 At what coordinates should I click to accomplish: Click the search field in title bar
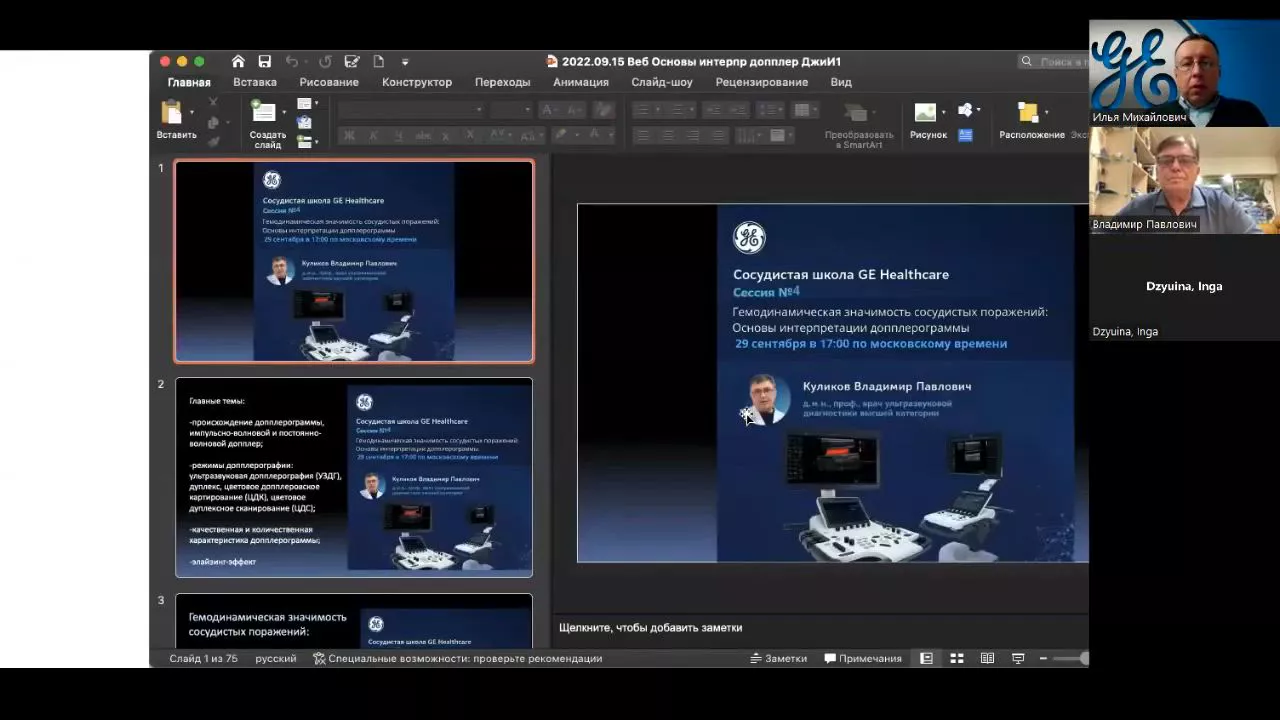[1054, 62]
